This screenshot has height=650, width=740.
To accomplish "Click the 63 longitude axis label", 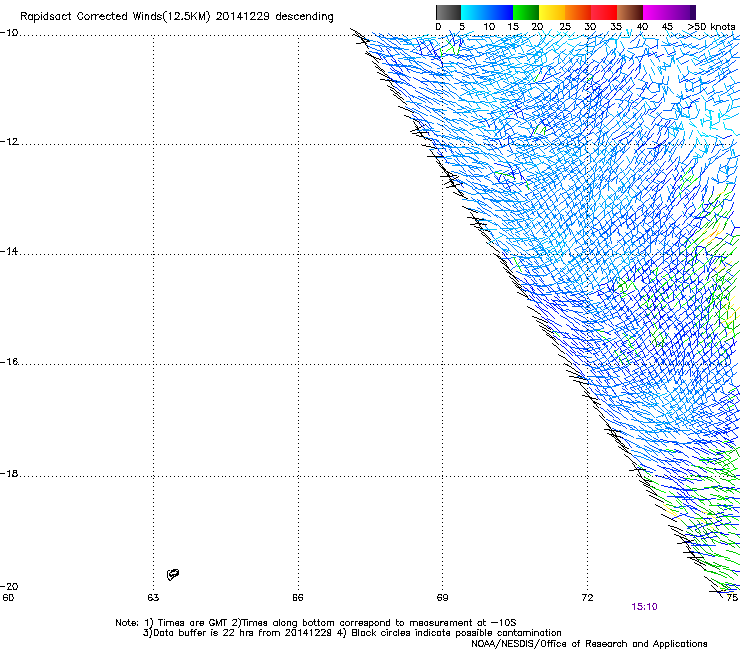I will pos(153,598).
